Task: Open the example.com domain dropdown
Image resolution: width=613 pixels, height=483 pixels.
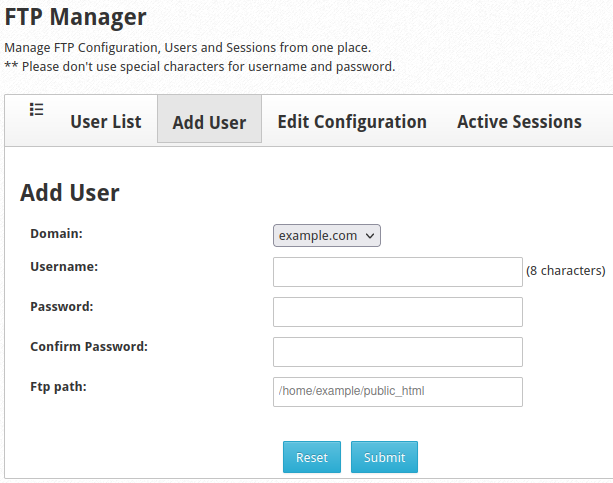Action: [326, 236]
